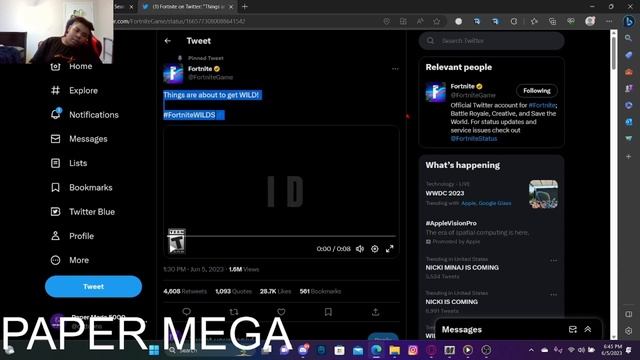640x360 pixels.
Task: Open Edge sidebar settings gear
Action: 629,331
